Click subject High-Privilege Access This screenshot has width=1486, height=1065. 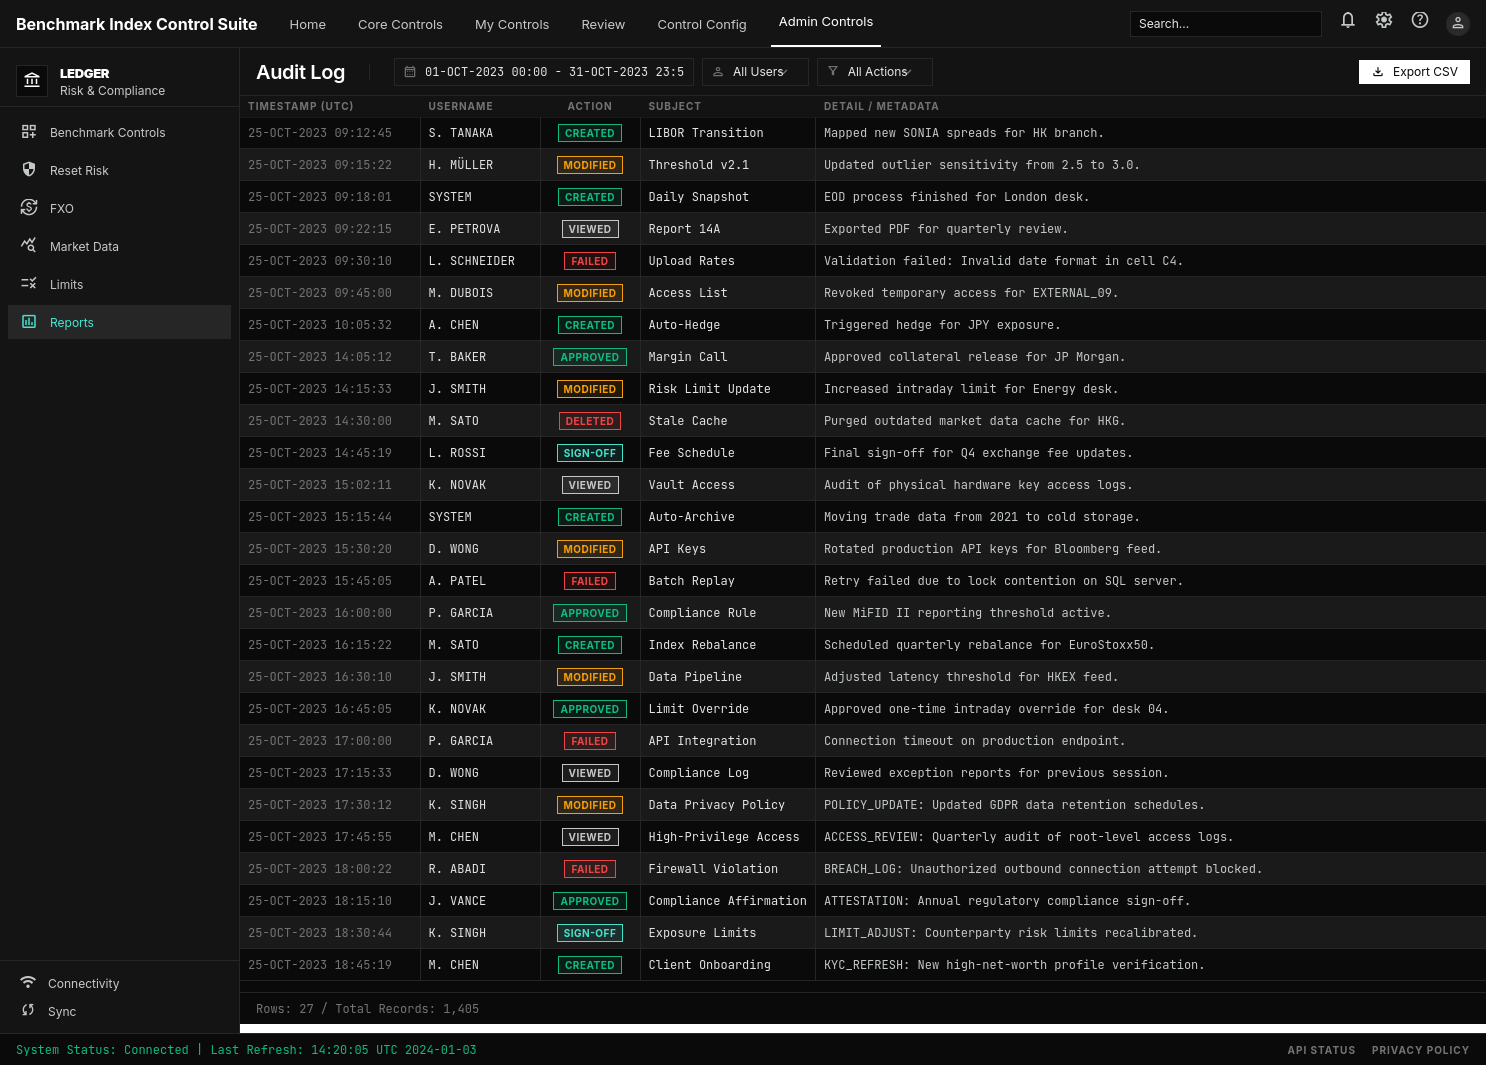(724, 837)
